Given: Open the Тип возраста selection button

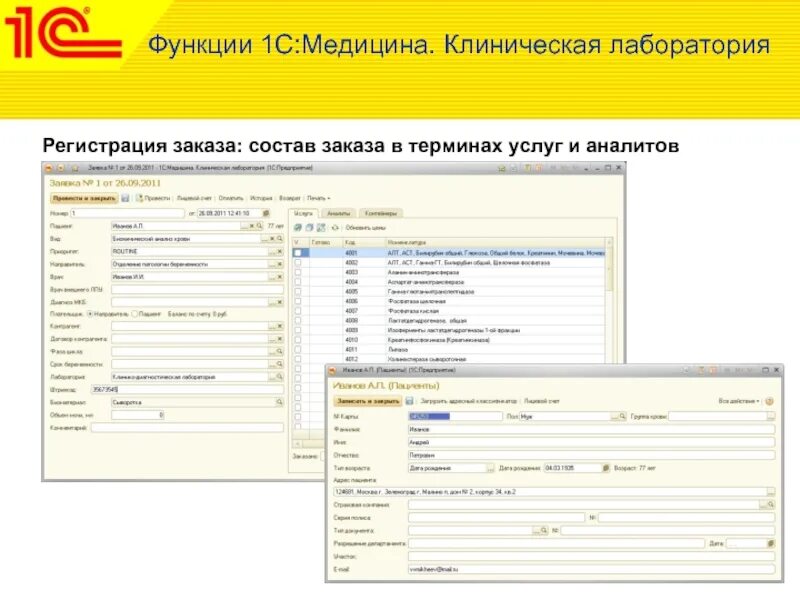Looking at the screenshot, I should (x=490, y=468).
